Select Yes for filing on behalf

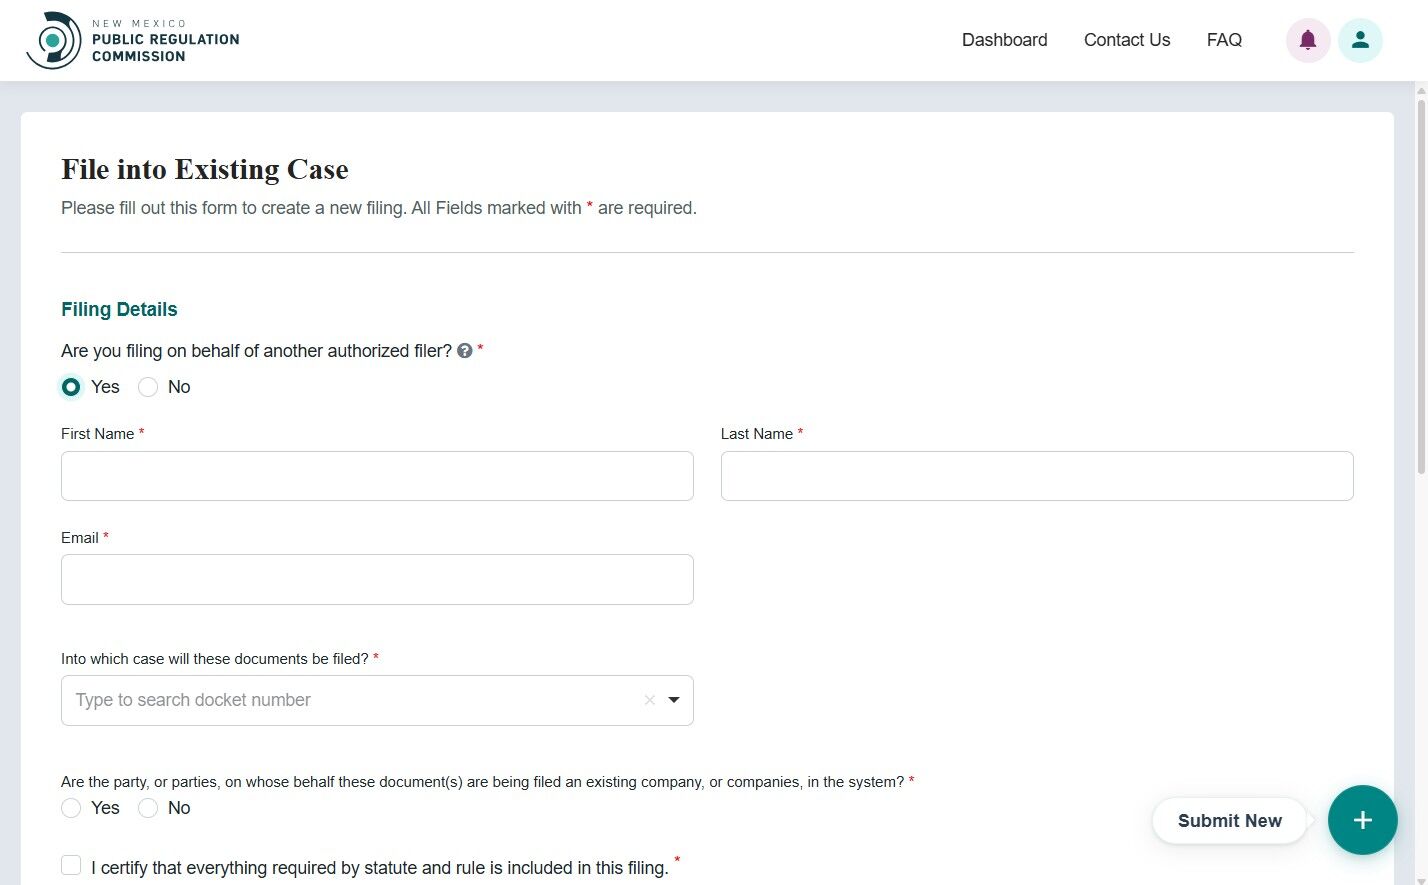[x=71, y=387]
